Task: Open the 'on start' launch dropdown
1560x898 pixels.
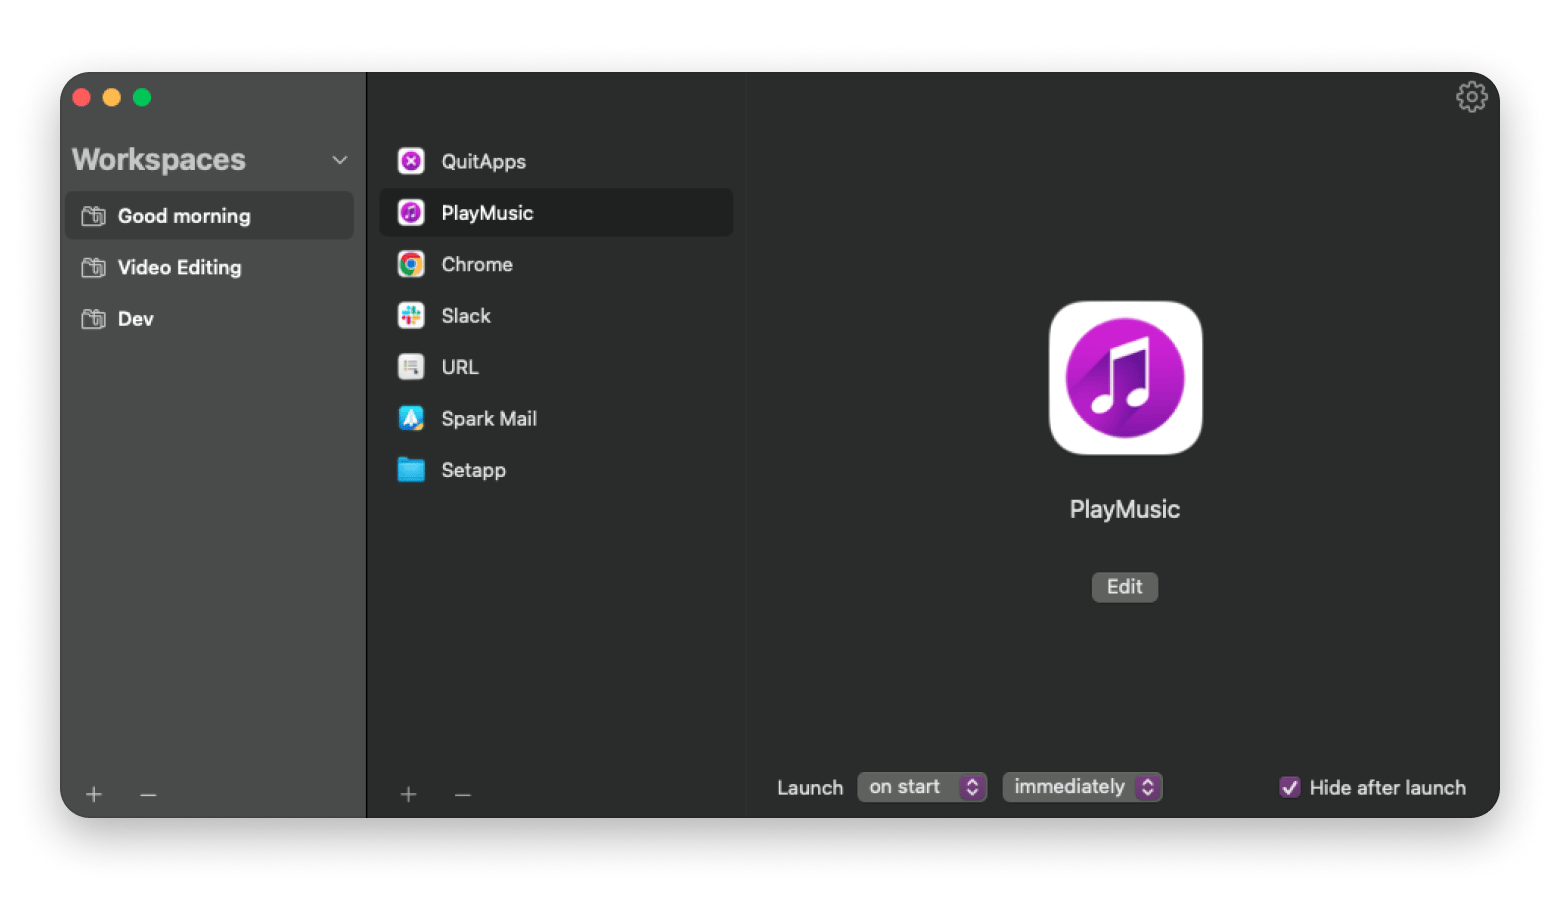Action: (x=922, y=787)
